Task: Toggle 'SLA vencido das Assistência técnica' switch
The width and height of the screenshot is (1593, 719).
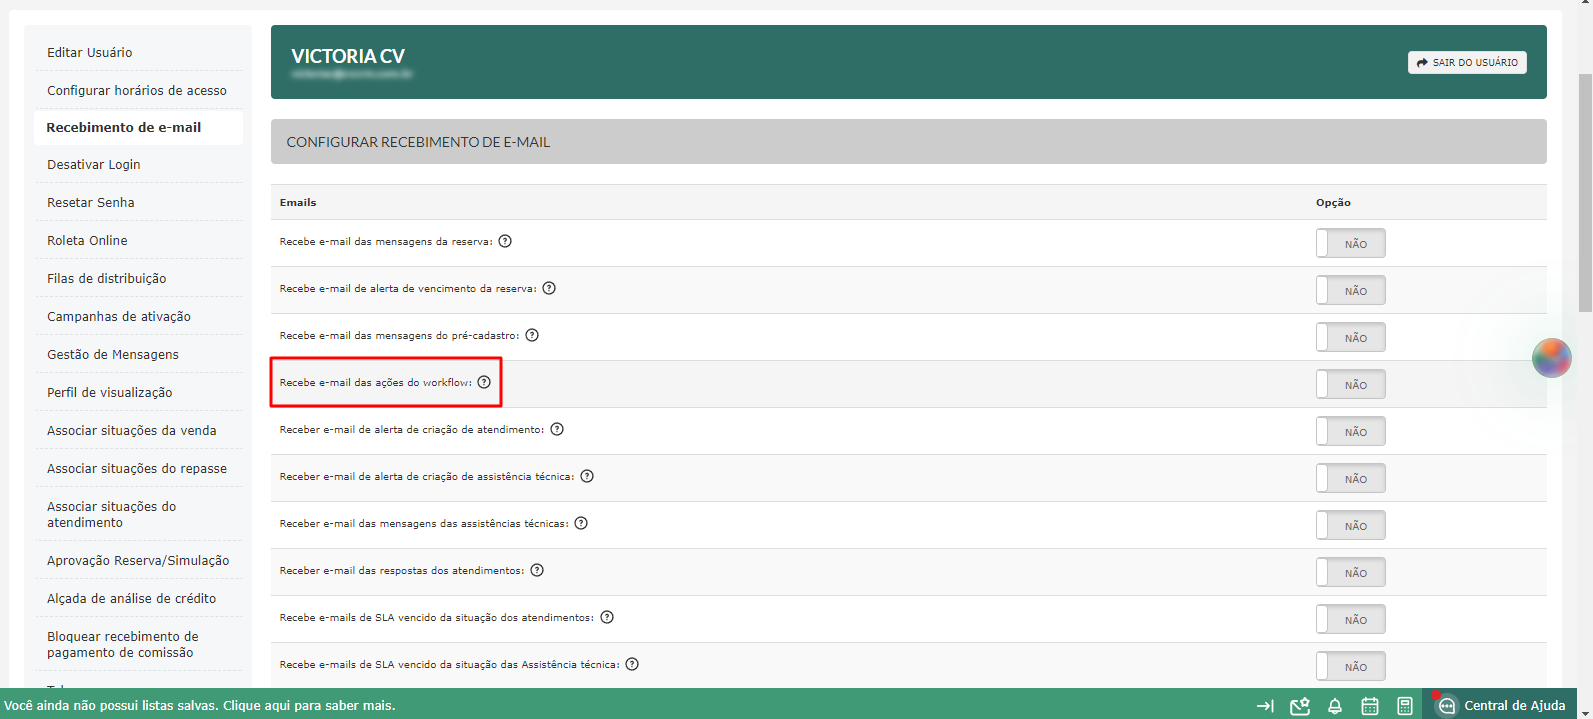Action: 1350,666
